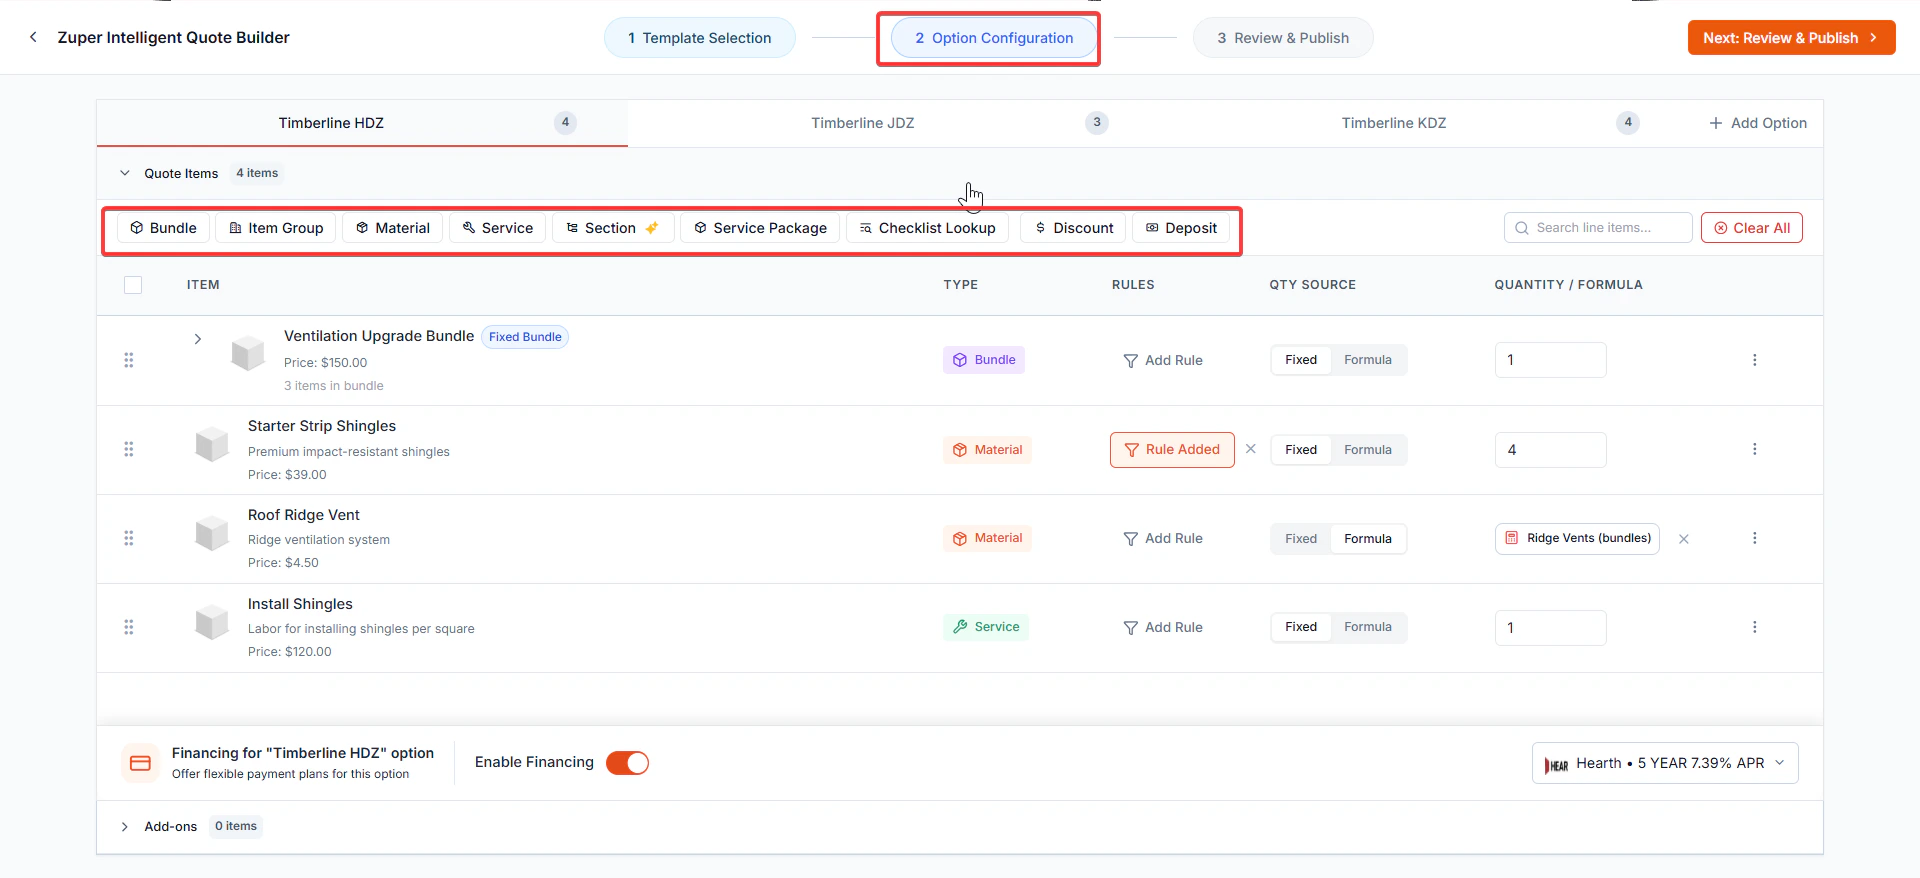Switch to the Timberline KDZ tab
This screenshot has width=1920, height=878.
tap(1424, 123)
